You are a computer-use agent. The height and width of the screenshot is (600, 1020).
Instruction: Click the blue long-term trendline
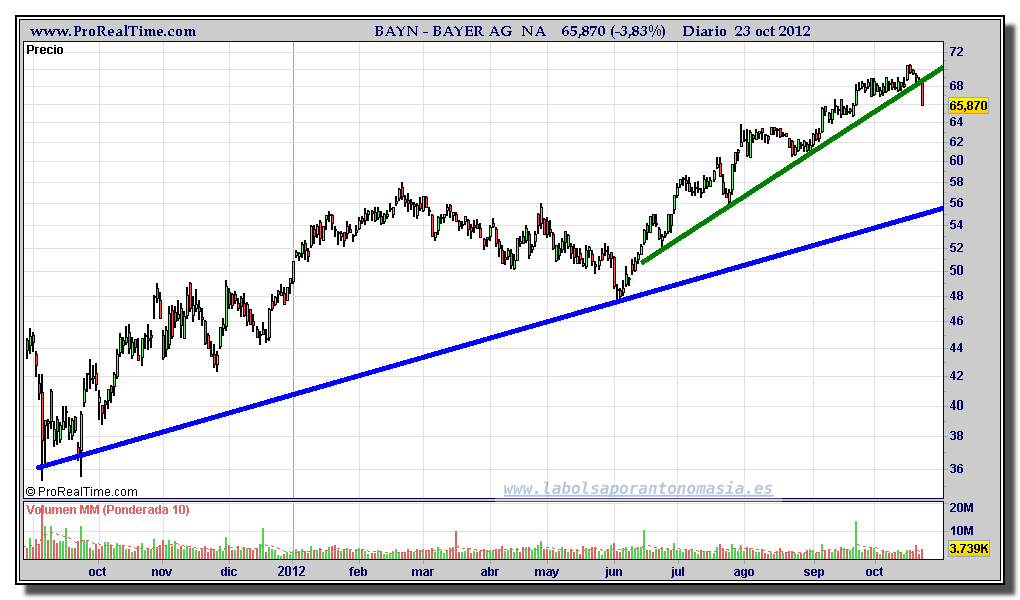pyautogui.click(x=490, y=338)
